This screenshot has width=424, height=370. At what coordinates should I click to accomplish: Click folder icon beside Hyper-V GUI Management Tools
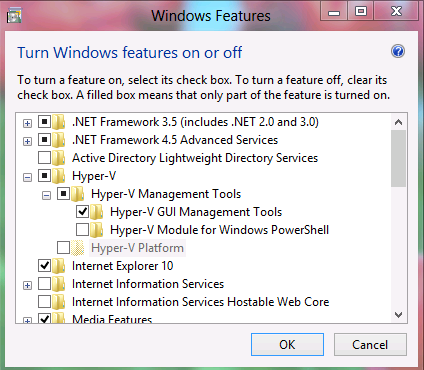97,212
